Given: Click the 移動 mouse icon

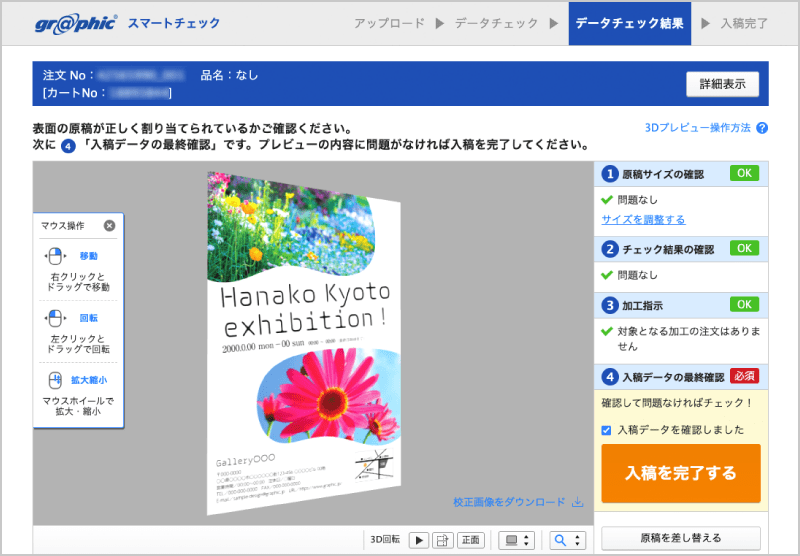Looking at the screenshot, I should tap(55, 256).
